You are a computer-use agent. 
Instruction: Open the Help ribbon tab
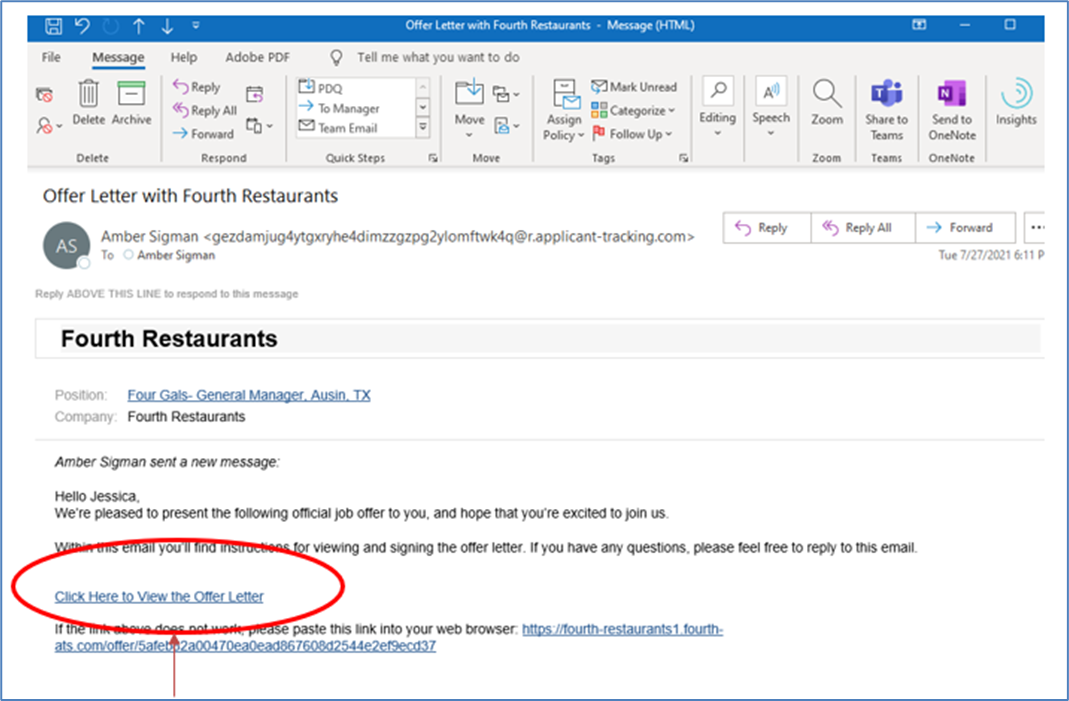tap(183, 57)
